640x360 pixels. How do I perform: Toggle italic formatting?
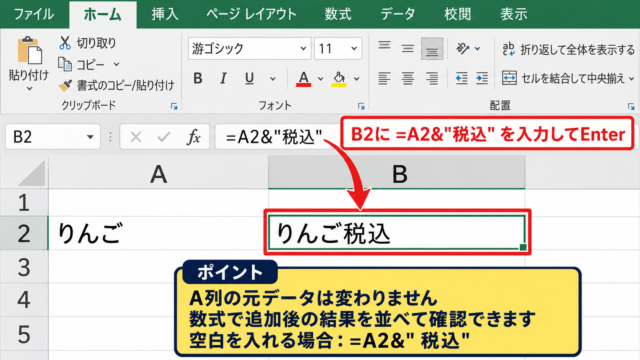pos(223,78)
